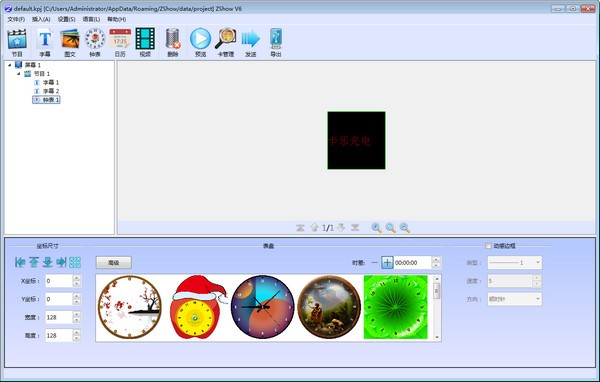Choose the plum blossom clock face
The image size is (600, 382).
click(x=129, y=307)
